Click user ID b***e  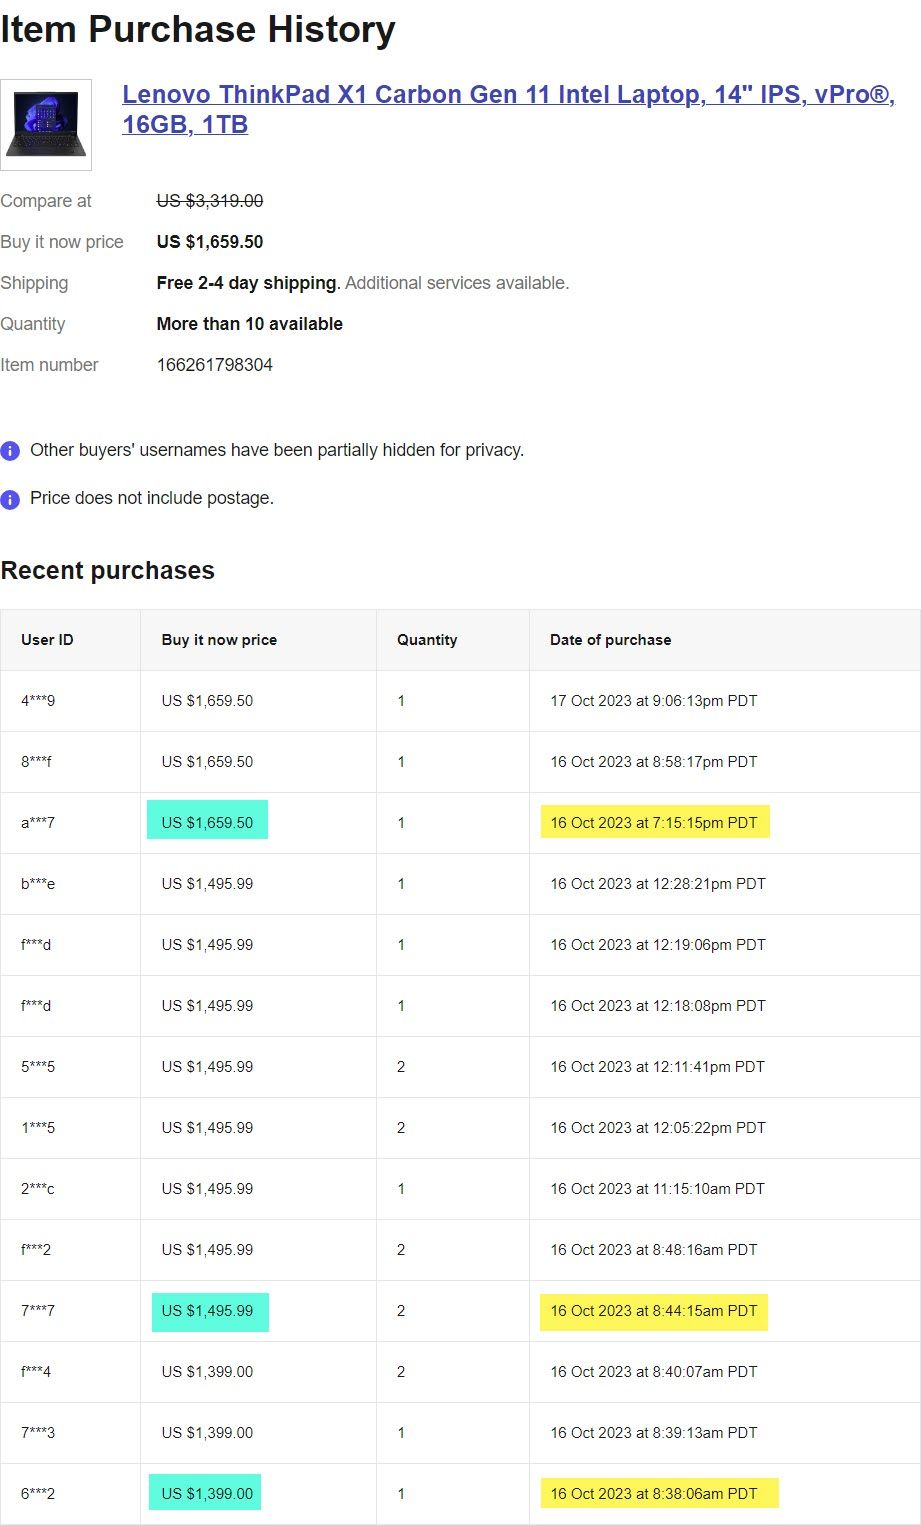(38, 884)
